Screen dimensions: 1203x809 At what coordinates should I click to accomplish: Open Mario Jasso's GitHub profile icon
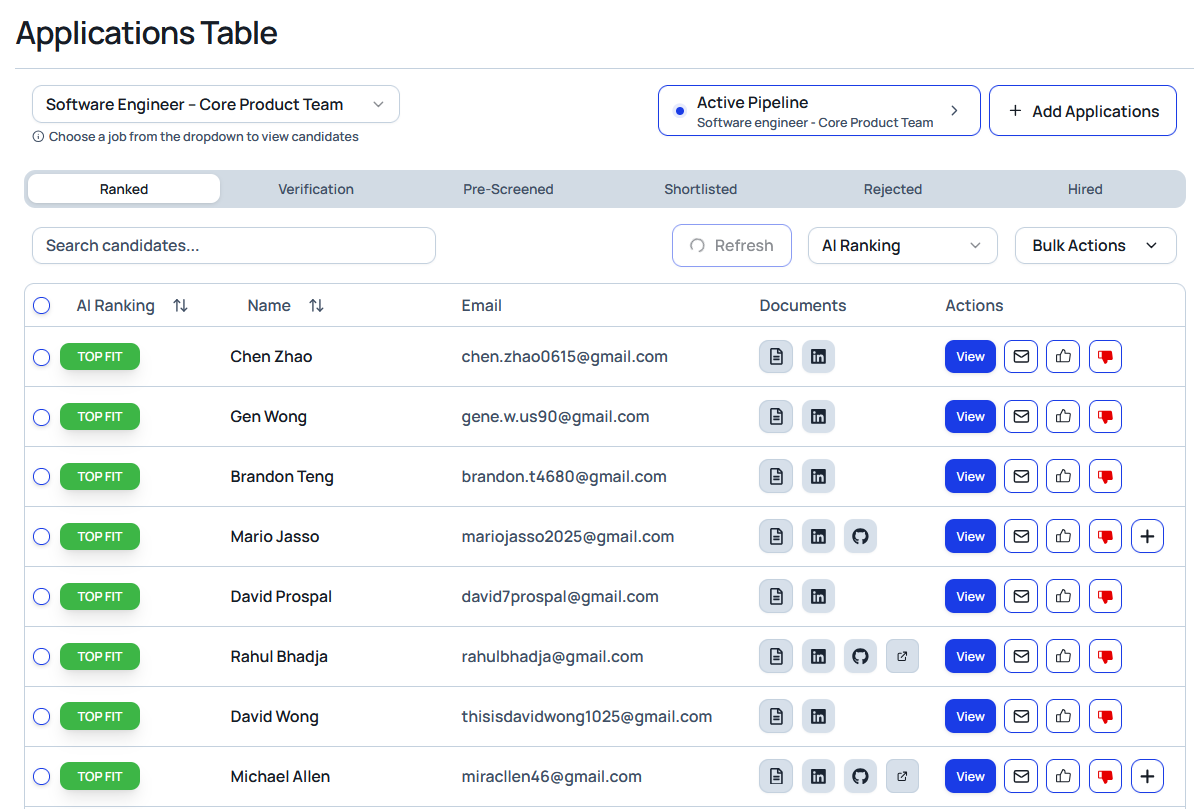tap(860, 537)
